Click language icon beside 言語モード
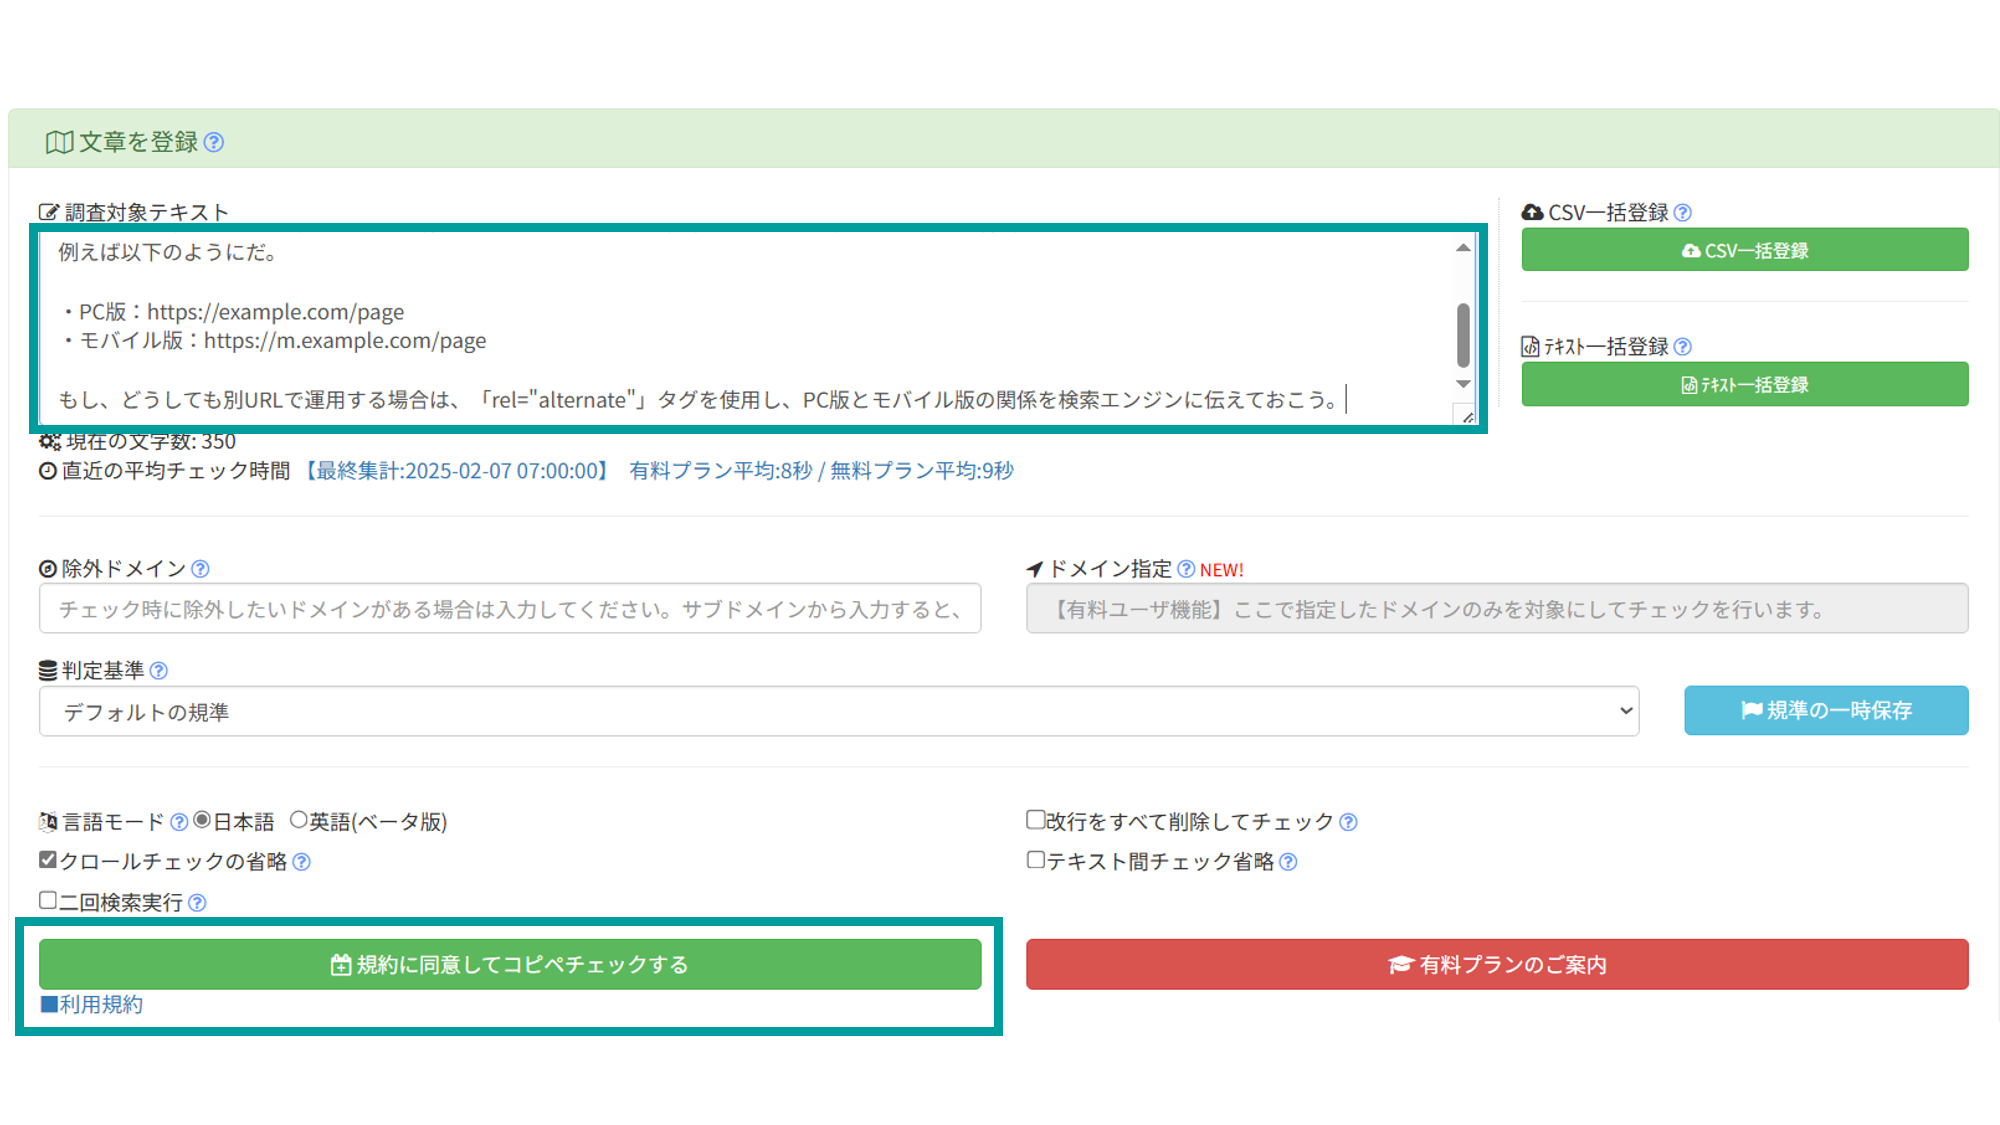The height and width of the screenshot is (1125, 2000). pyautogui.click(x=48, y=822)
